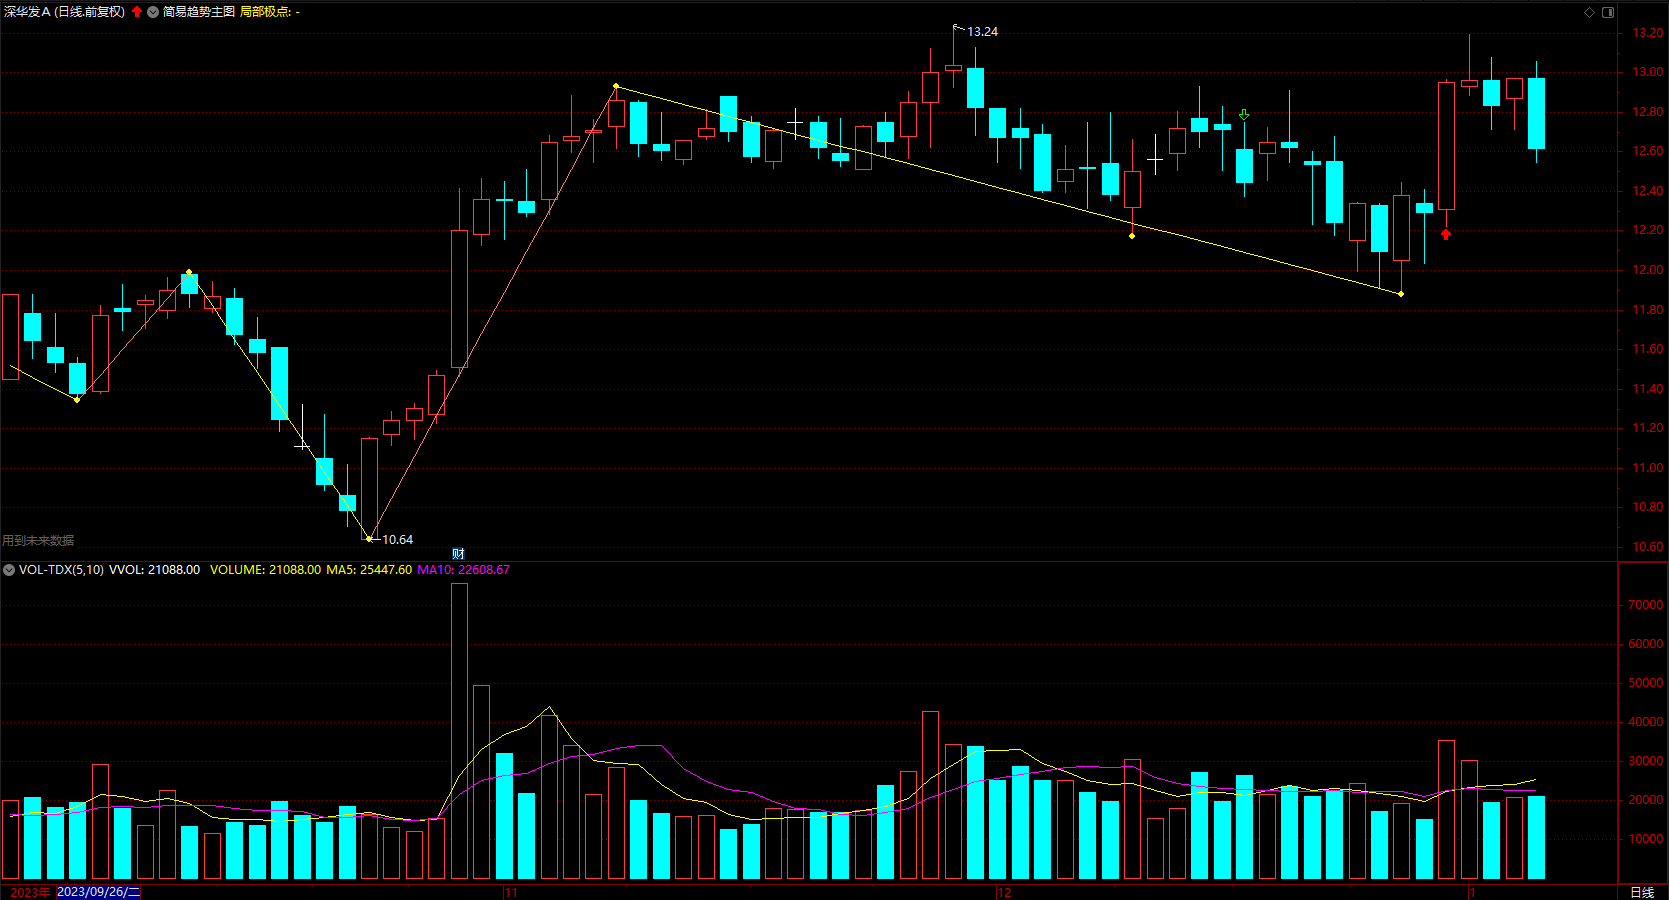The width and height of the screenshot is (1669, 900).
Task: Click the 11 month marker on time axis
Action: click(511, 892)
